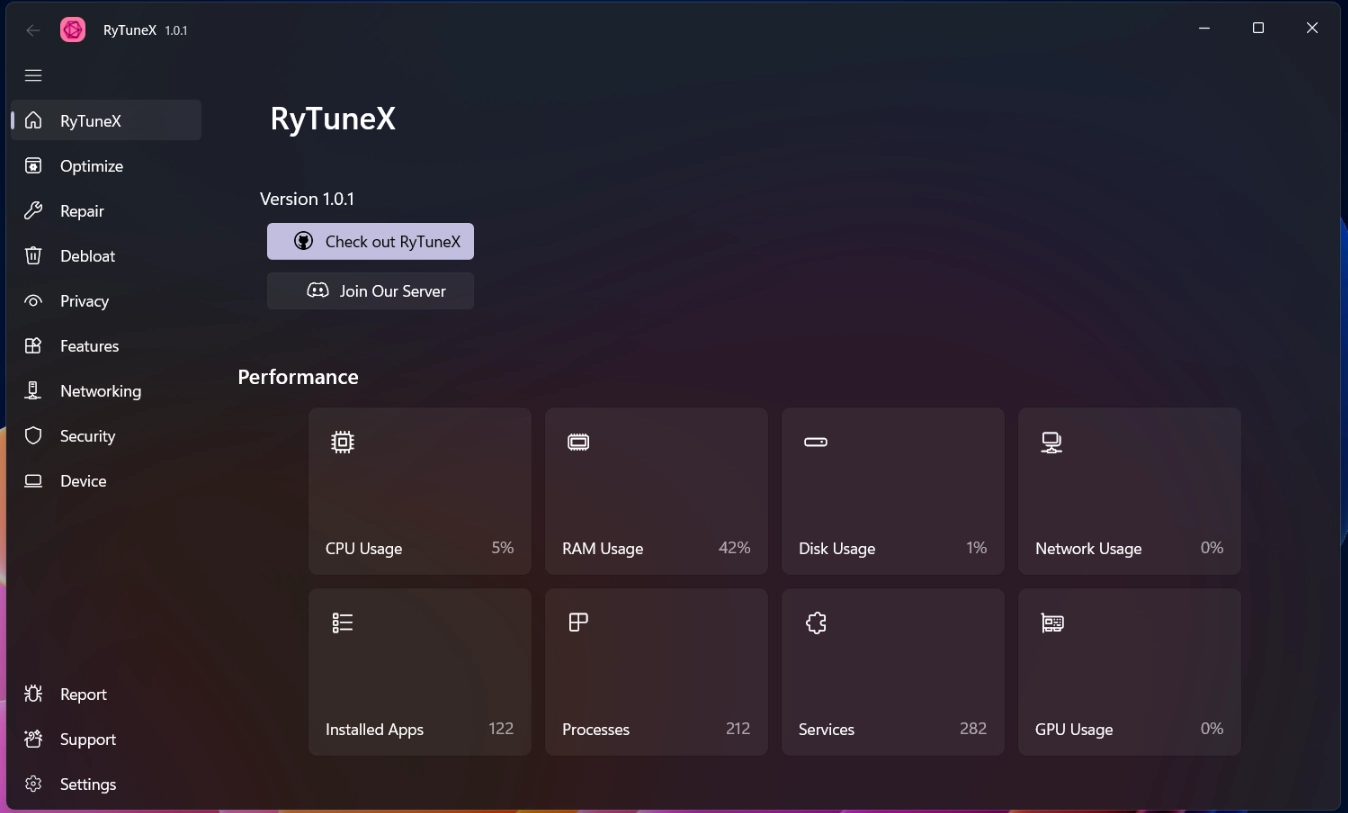Click the gear Settings icon
Viewport: 1348px width, 813px height.
(33, 784)
